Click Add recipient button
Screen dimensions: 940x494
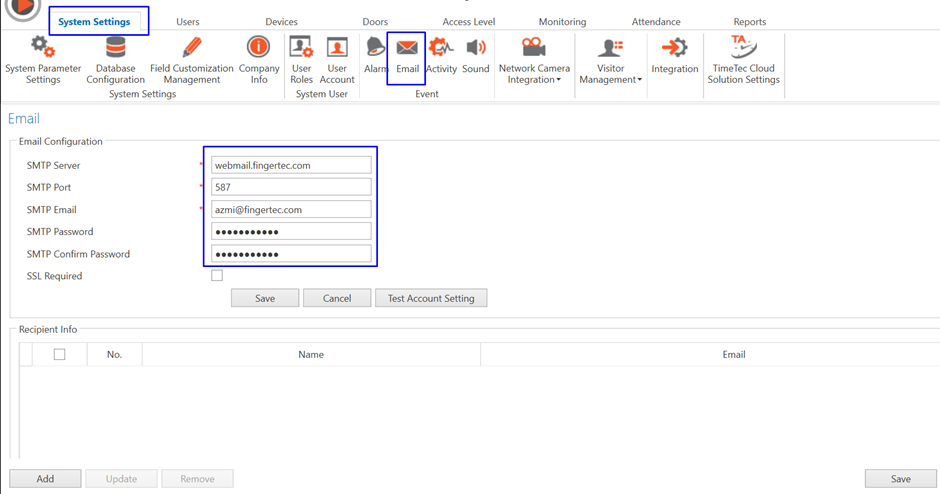click(45, 478)
